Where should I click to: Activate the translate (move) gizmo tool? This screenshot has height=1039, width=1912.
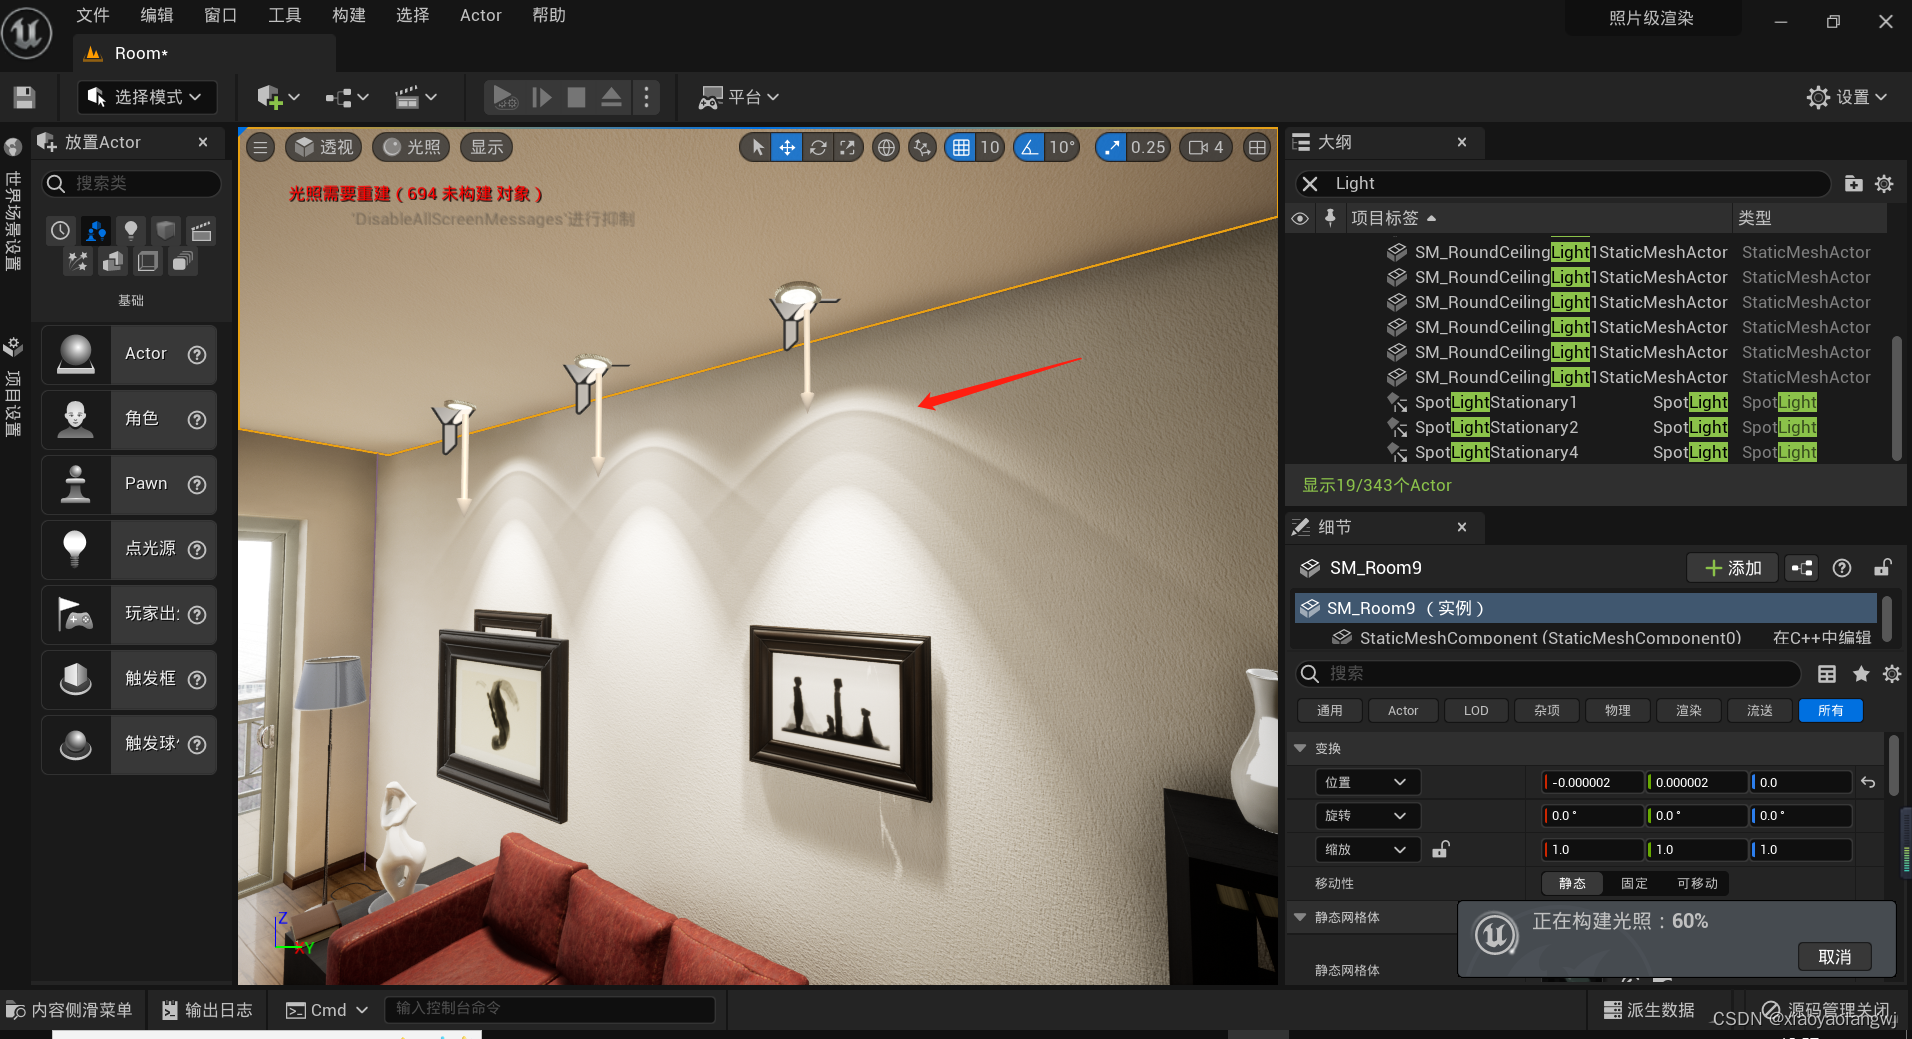pos(787,148)
